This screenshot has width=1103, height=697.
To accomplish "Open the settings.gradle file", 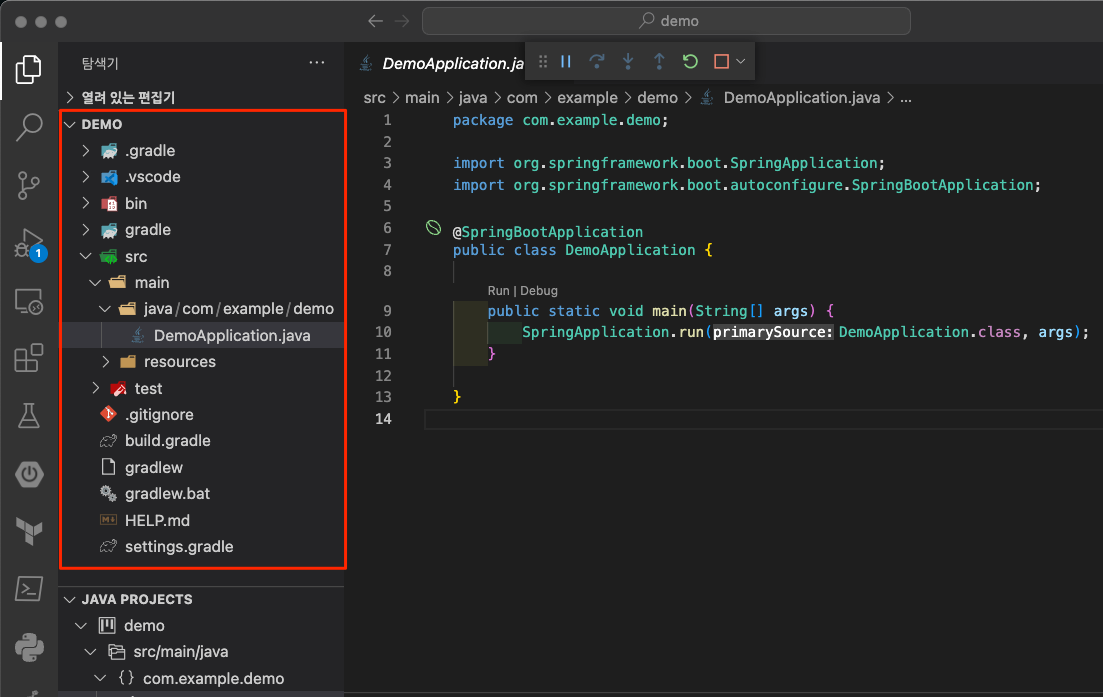I will [x=203, y=546].
